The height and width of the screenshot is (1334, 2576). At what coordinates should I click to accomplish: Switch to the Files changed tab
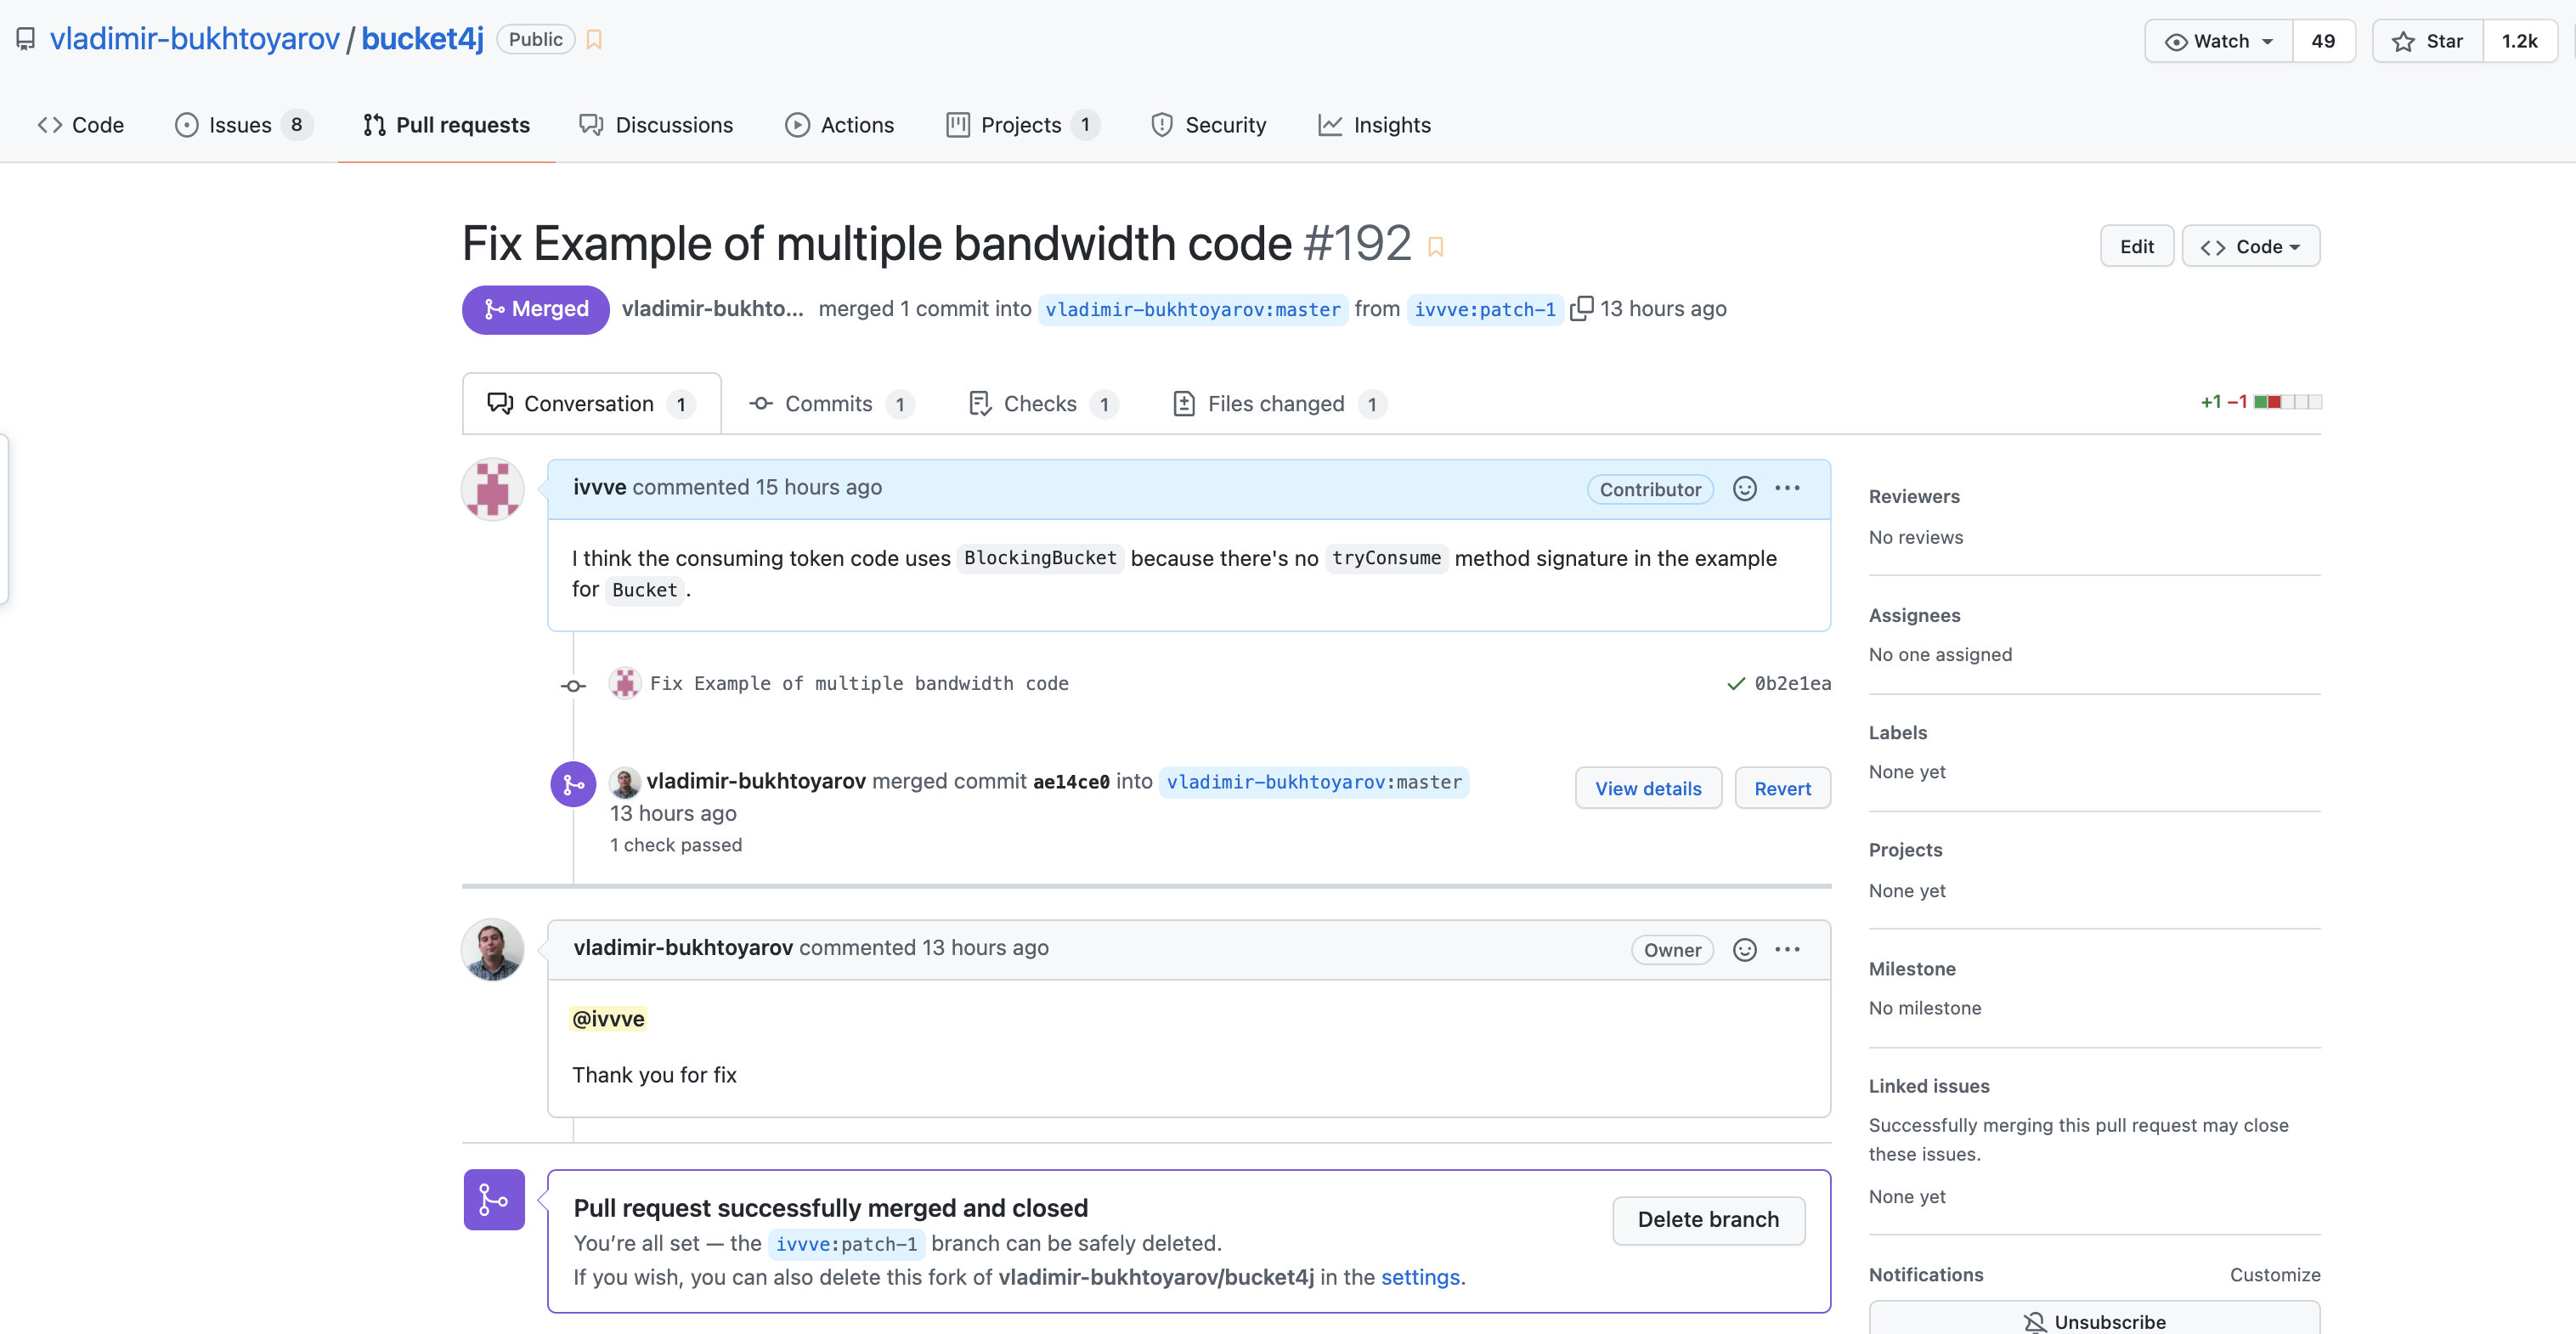tap(1277, 404)
